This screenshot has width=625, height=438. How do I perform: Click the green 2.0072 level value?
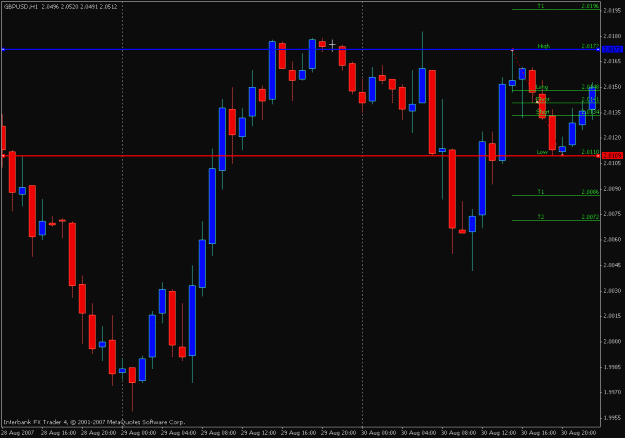pos(590,217)
